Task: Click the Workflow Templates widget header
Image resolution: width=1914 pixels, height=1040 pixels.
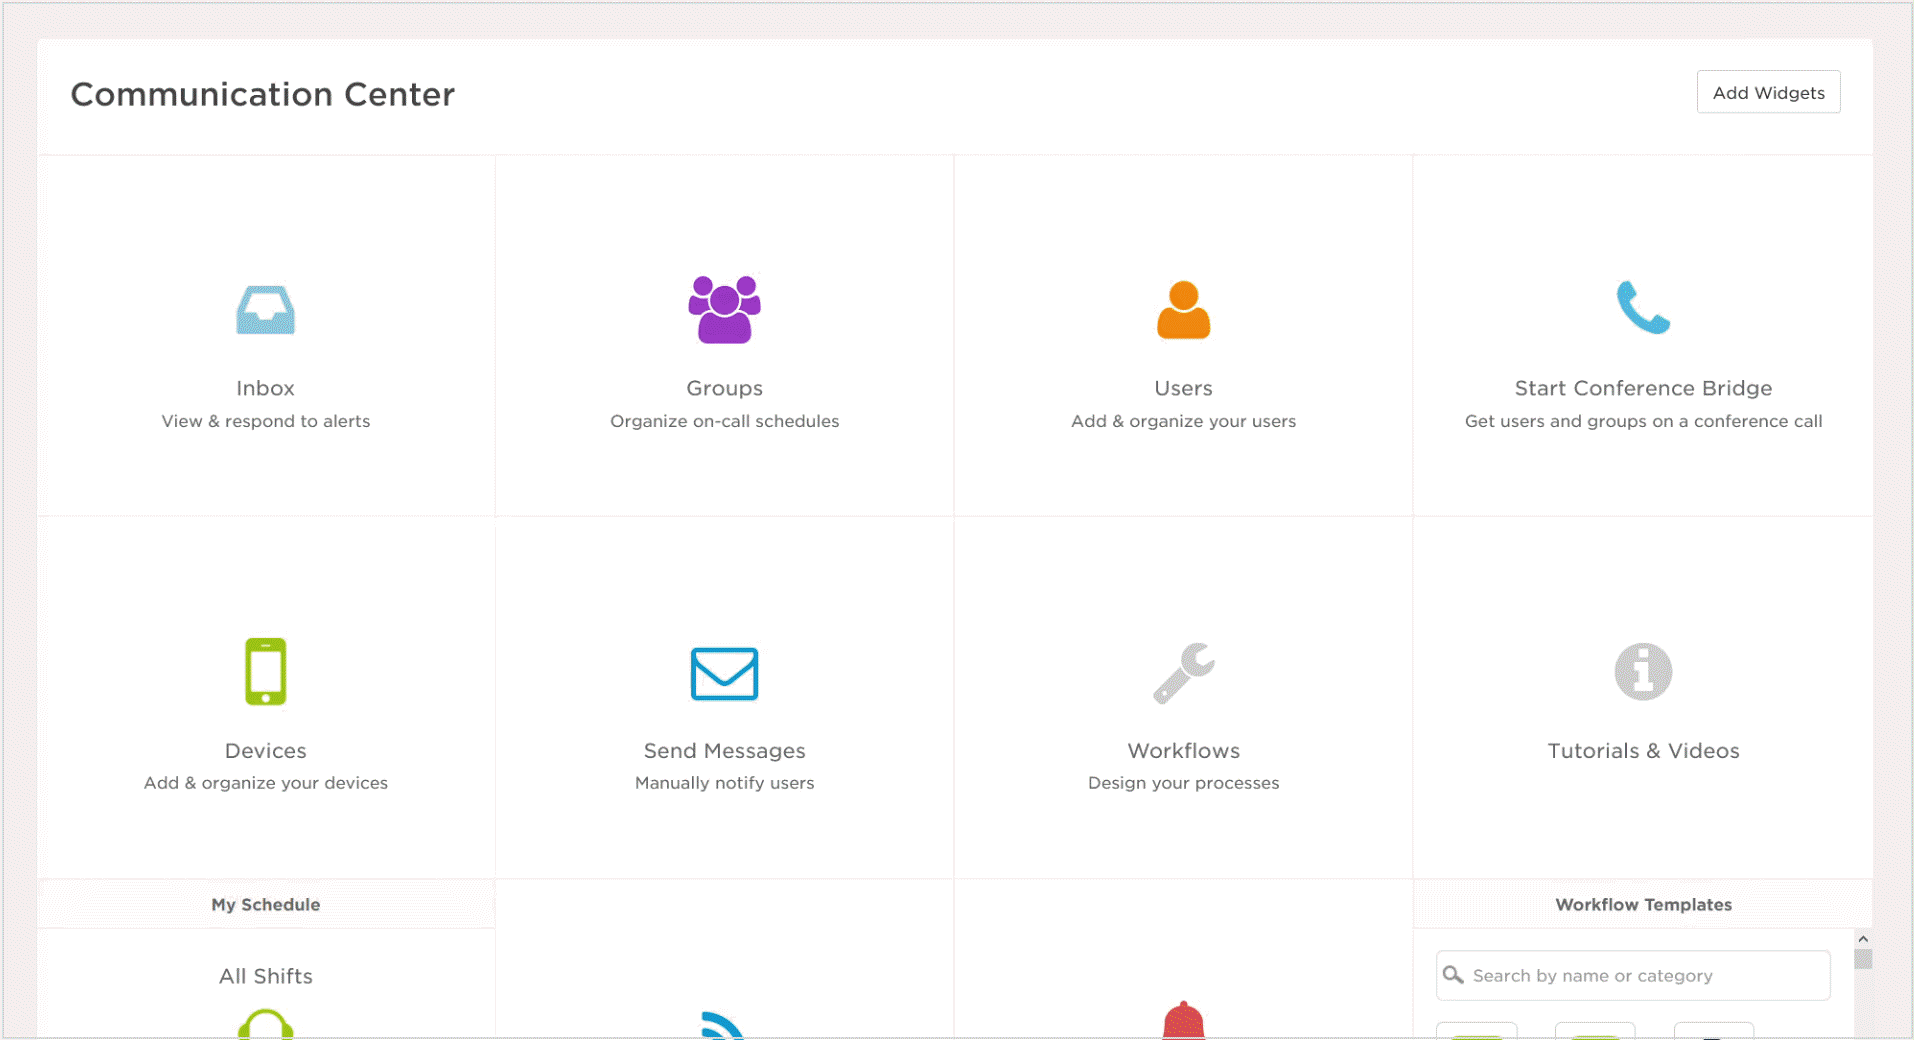Action: coord(1643,904)
